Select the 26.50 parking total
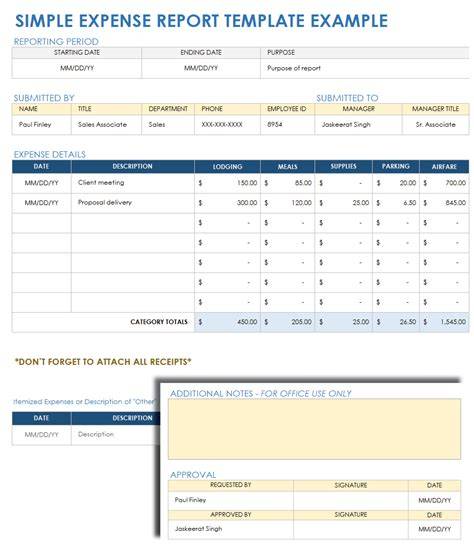 click(x=396, y=322)
